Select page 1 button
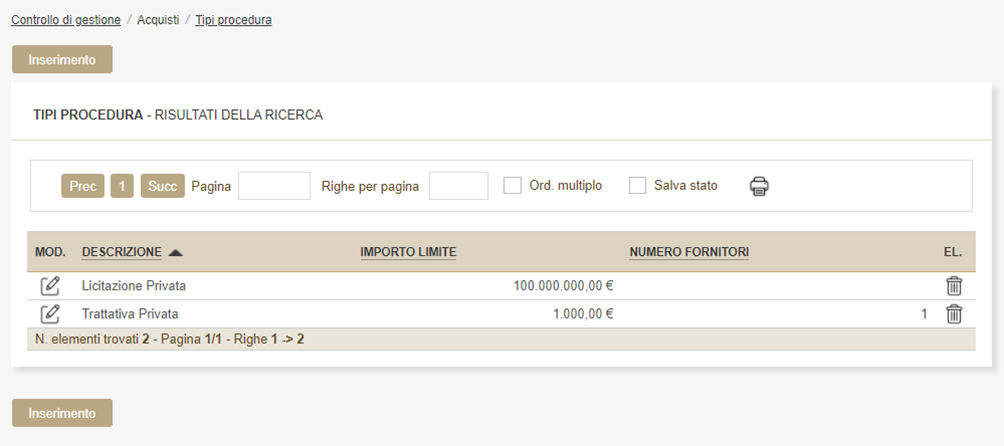1004x446 pixels. pos(122,186)
